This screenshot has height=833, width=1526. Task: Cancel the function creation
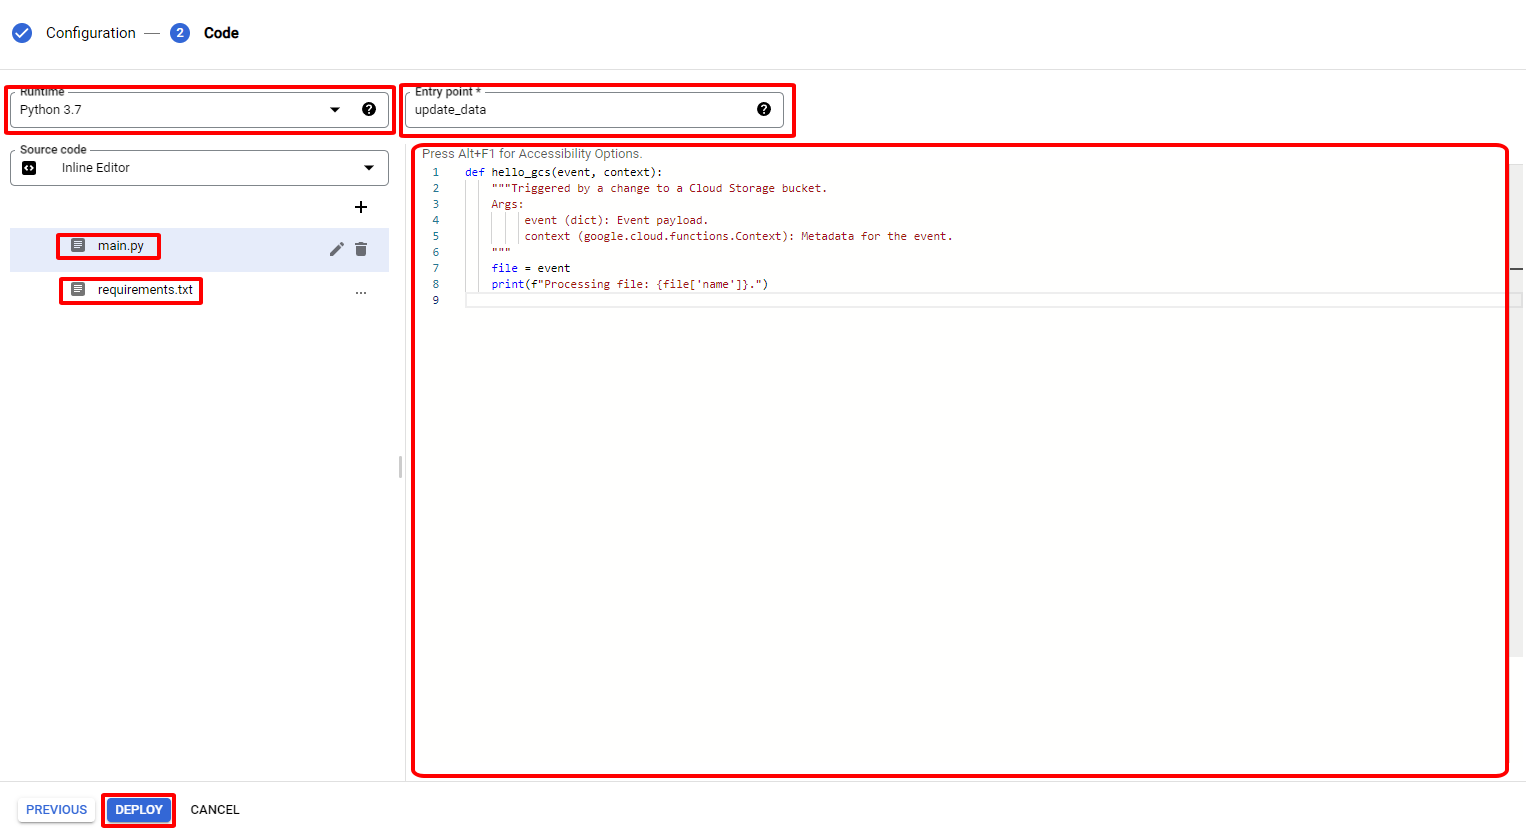point(215,810)
